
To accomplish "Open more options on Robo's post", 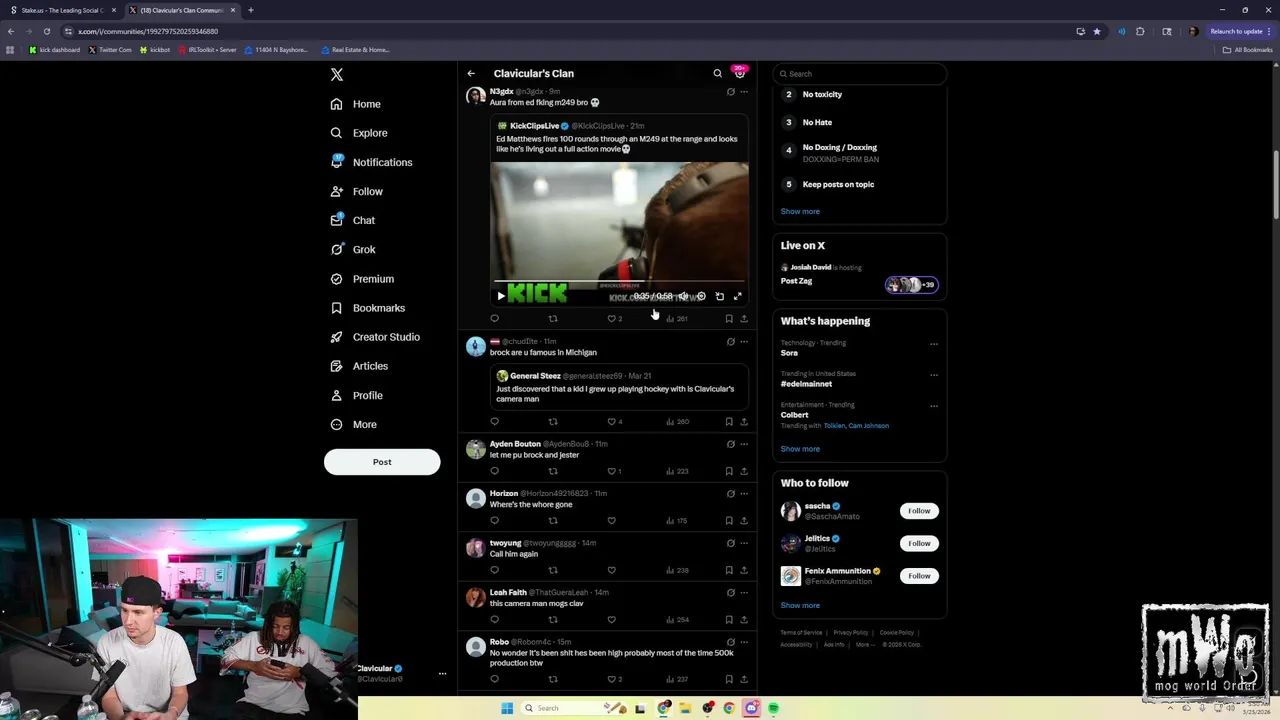I will 744,642.
